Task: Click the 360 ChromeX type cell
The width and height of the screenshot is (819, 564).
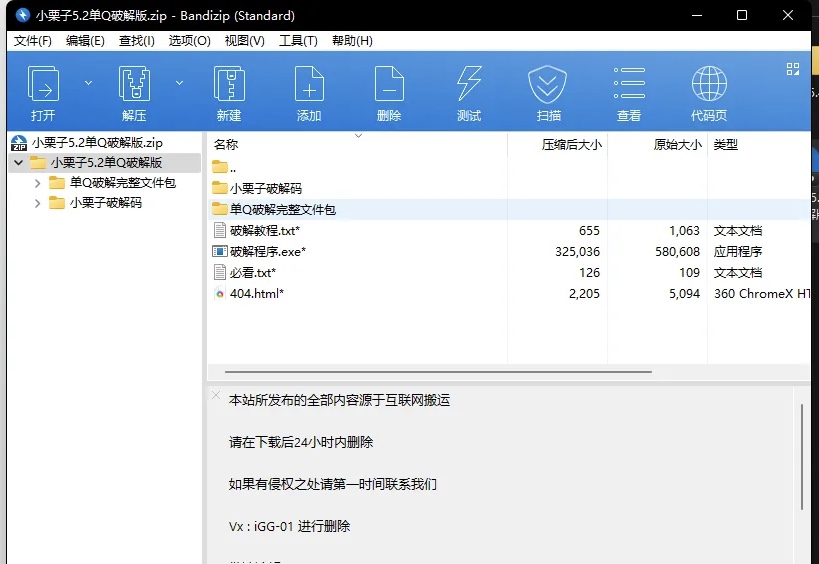Action: point(762,293)
